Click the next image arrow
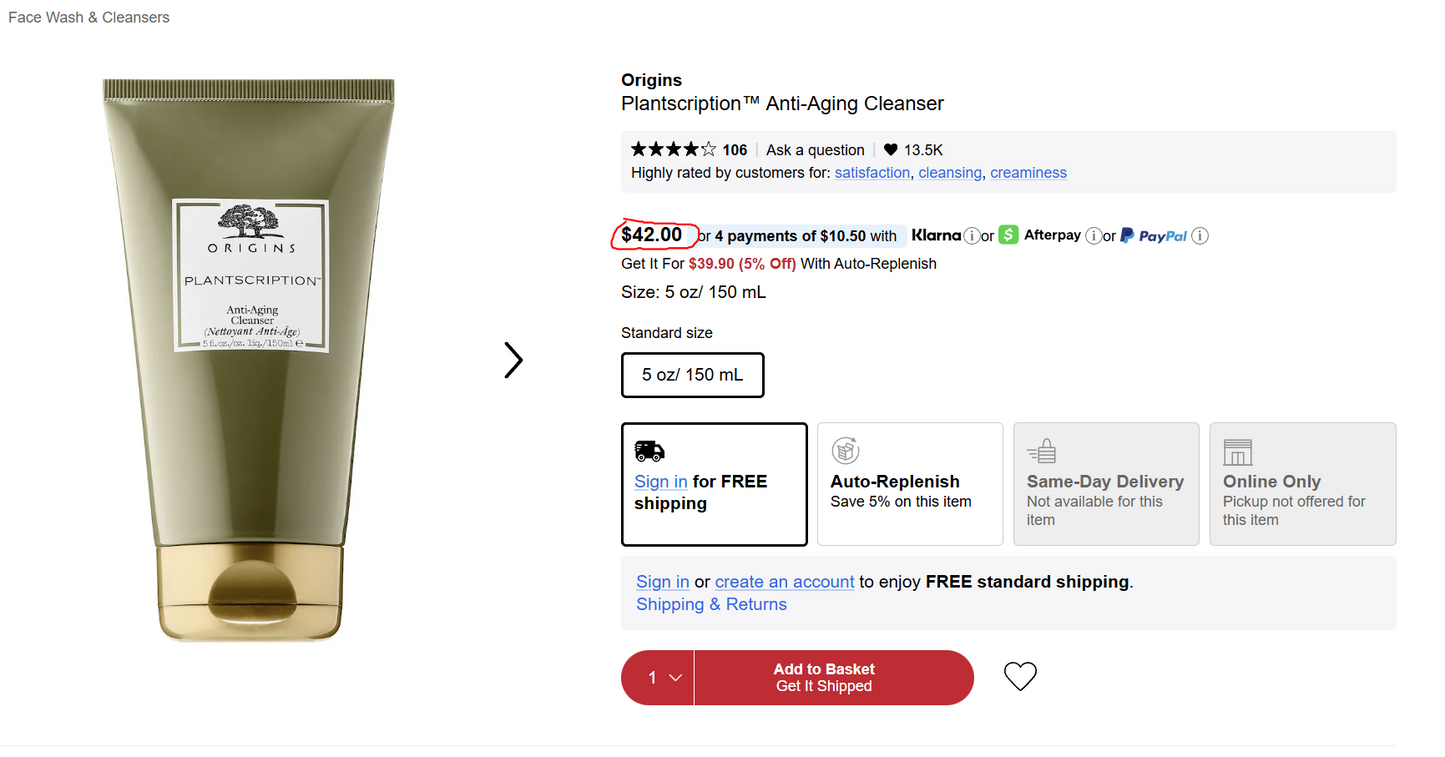The image size is (1445, 757). pos(512,360)
